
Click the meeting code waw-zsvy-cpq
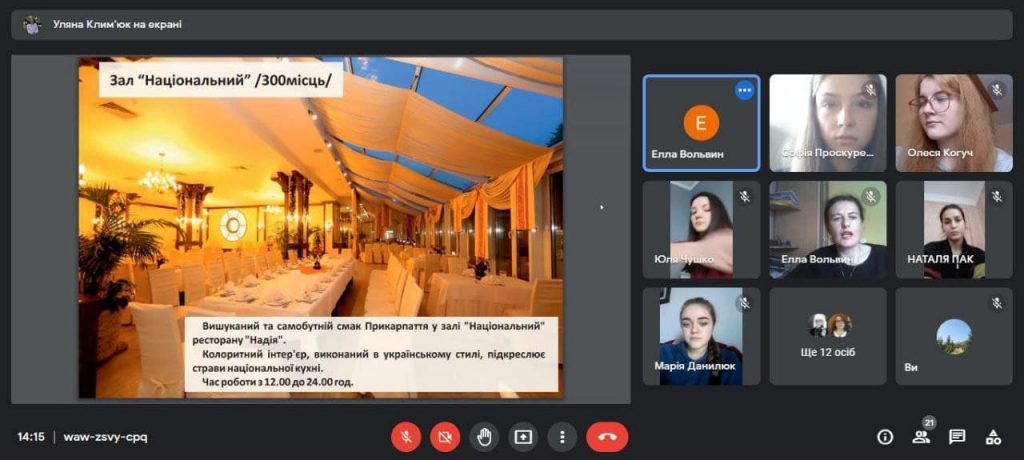(105, 437)
